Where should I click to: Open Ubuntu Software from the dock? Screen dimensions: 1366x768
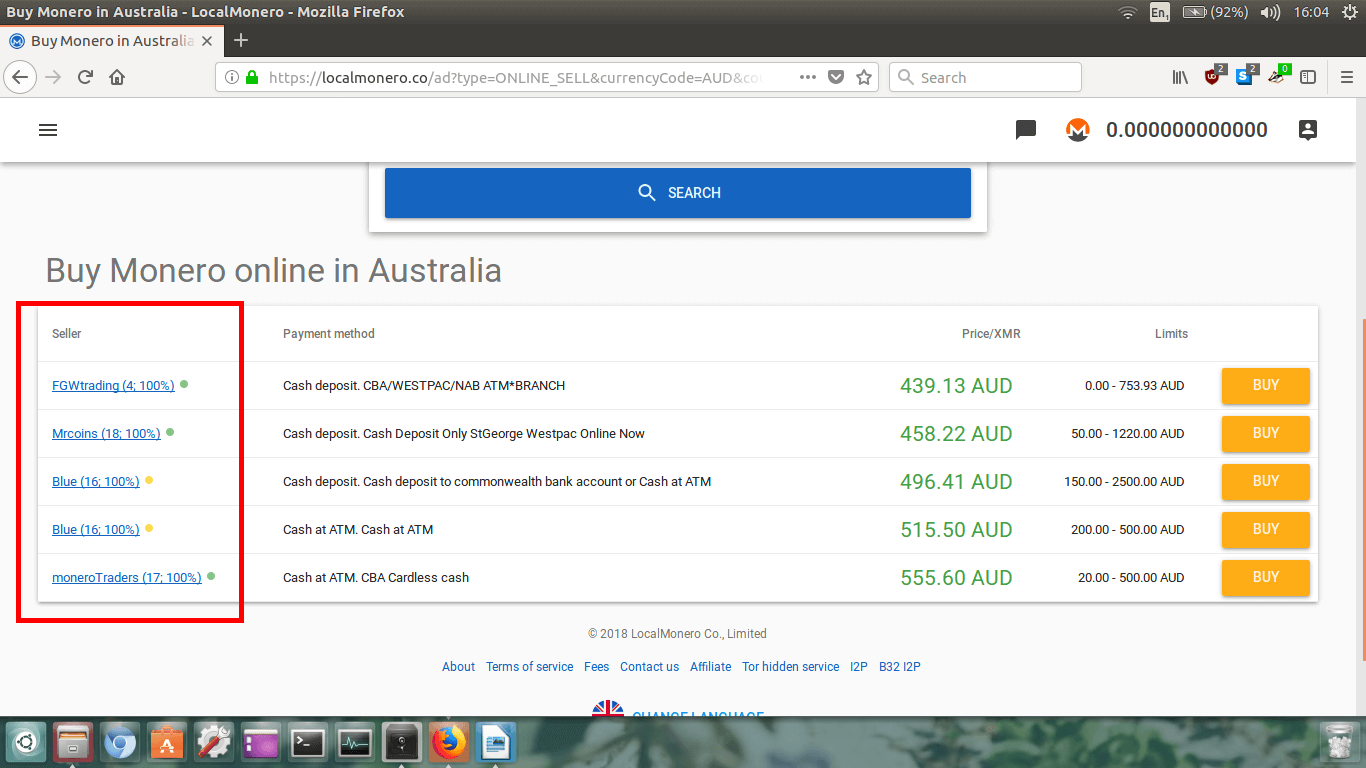pyautogui.click(x=167, y=743)
